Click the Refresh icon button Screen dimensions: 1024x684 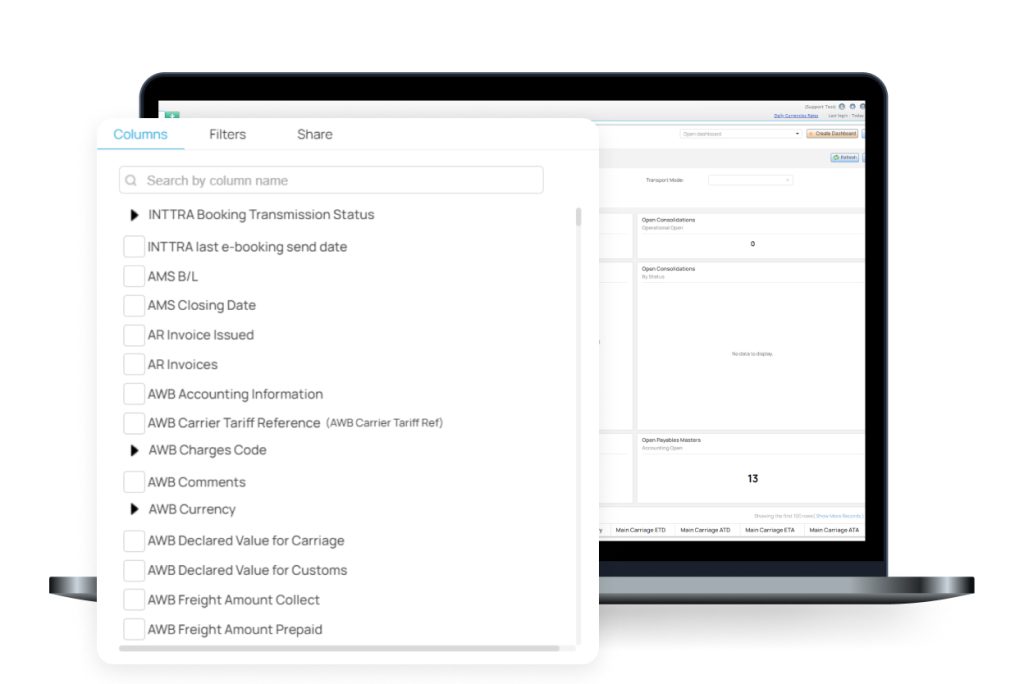(845, 158)
